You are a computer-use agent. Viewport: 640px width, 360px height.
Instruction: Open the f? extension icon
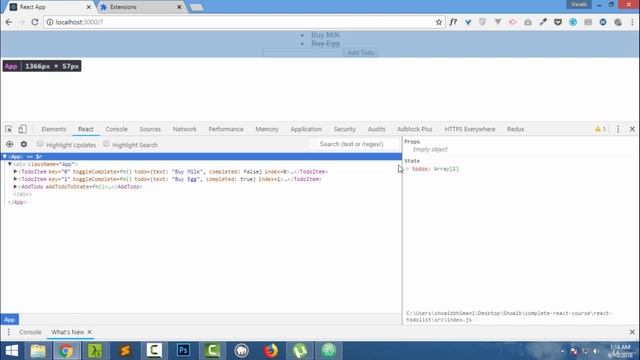click(x=453, y=22)
